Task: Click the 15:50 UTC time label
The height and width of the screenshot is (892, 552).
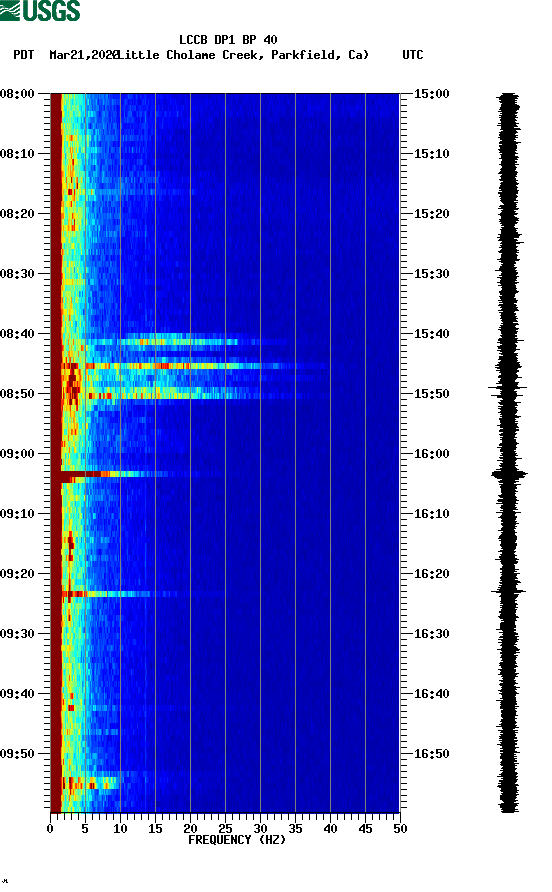Action: tap(431, 394)
